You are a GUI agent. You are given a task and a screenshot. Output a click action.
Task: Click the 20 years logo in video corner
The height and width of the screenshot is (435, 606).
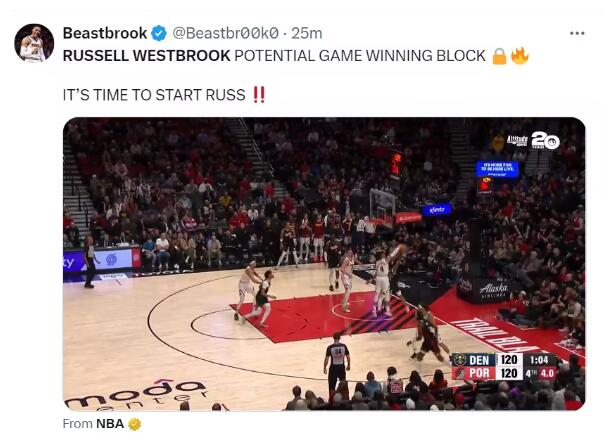pos(545,140)
